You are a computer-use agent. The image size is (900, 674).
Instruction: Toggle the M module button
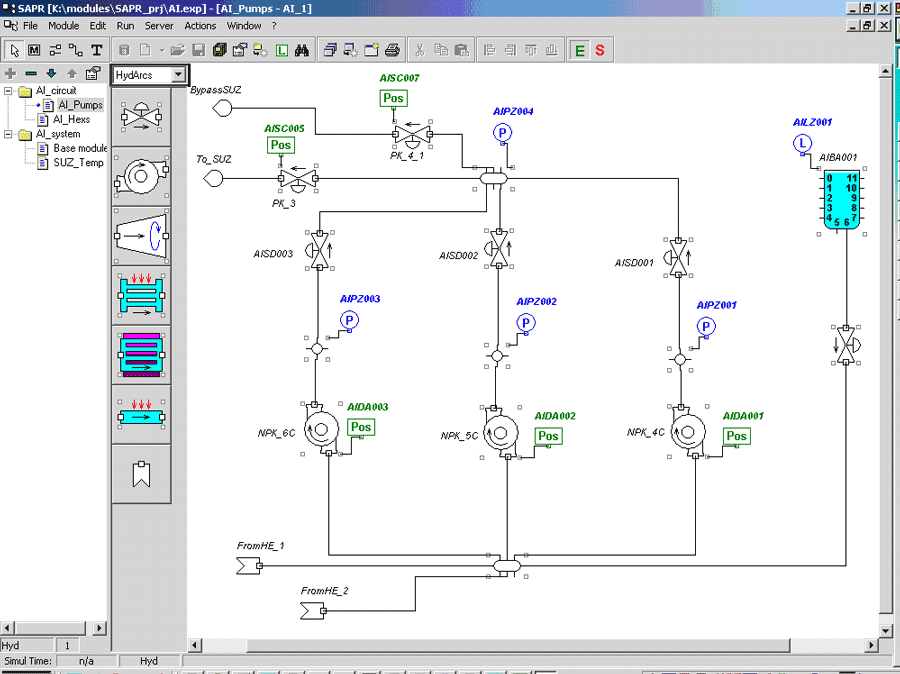34,51
